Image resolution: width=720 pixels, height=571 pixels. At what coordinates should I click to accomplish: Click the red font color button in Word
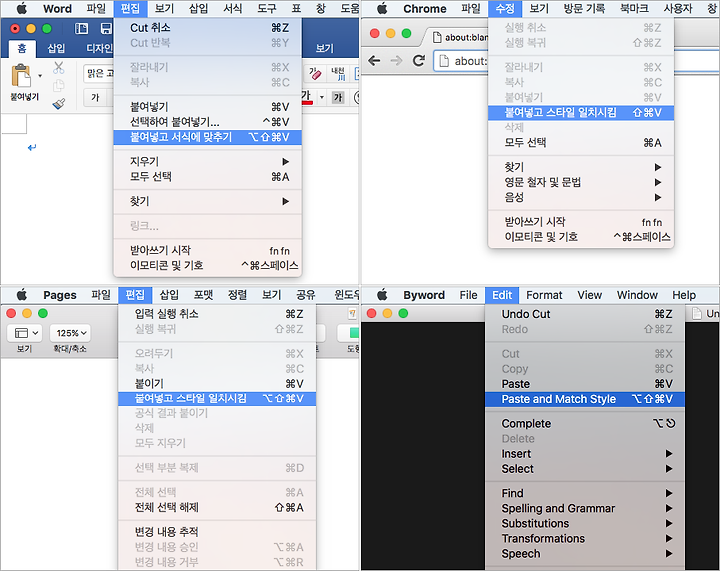point(307,97)
